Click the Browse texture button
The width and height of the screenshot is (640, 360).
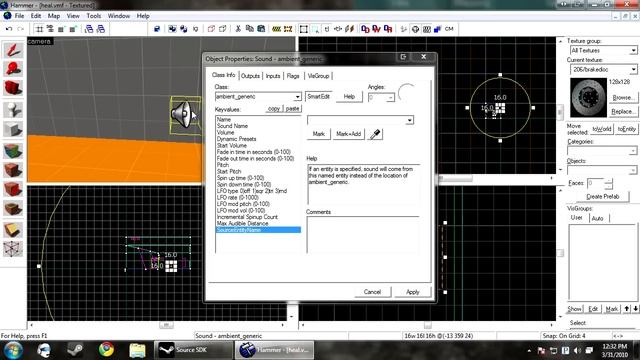623,98
